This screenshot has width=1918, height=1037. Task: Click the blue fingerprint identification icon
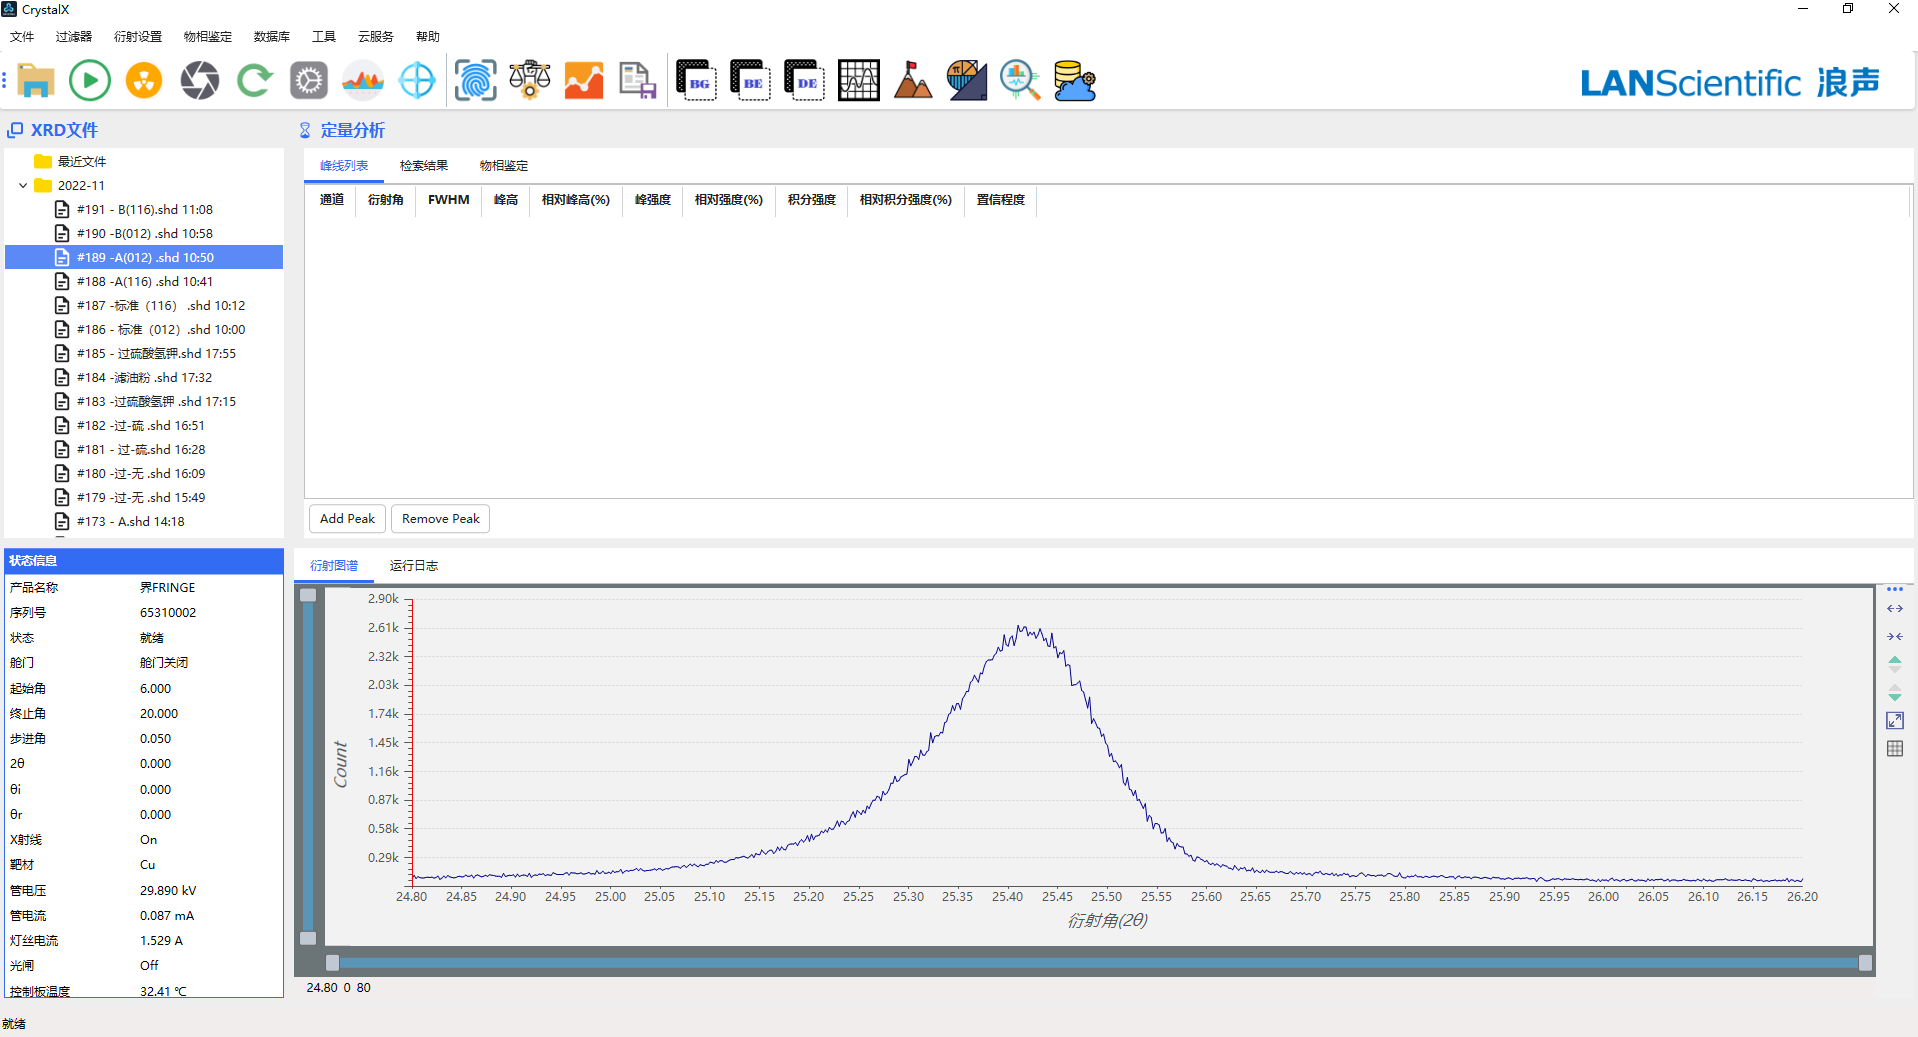pos(475,80)
